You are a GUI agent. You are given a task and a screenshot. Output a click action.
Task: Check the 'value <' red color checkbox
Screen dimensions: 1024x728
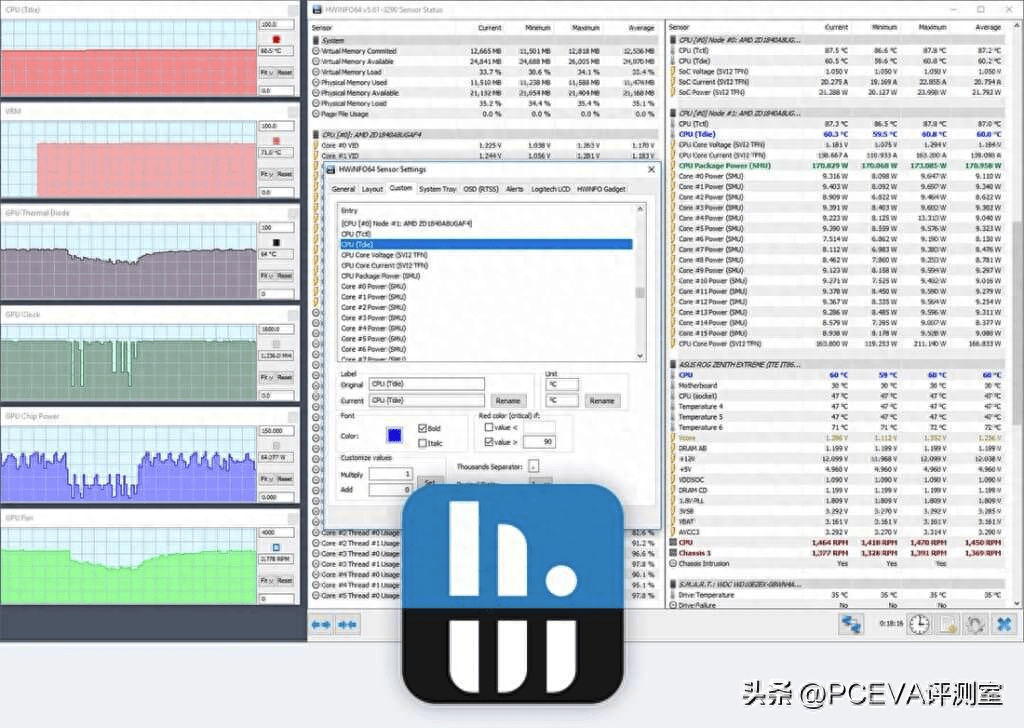pos(488,427)
